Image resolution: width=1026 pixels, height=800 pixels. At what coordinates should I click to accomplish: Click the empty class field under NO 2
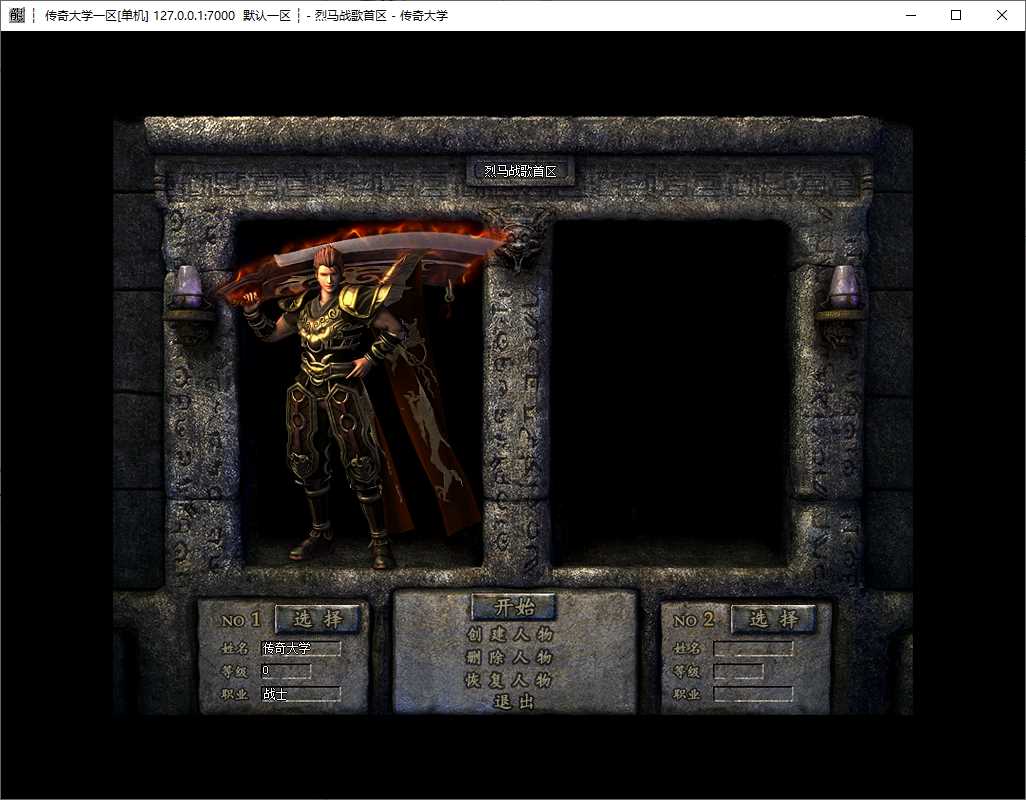coord(753,694)
